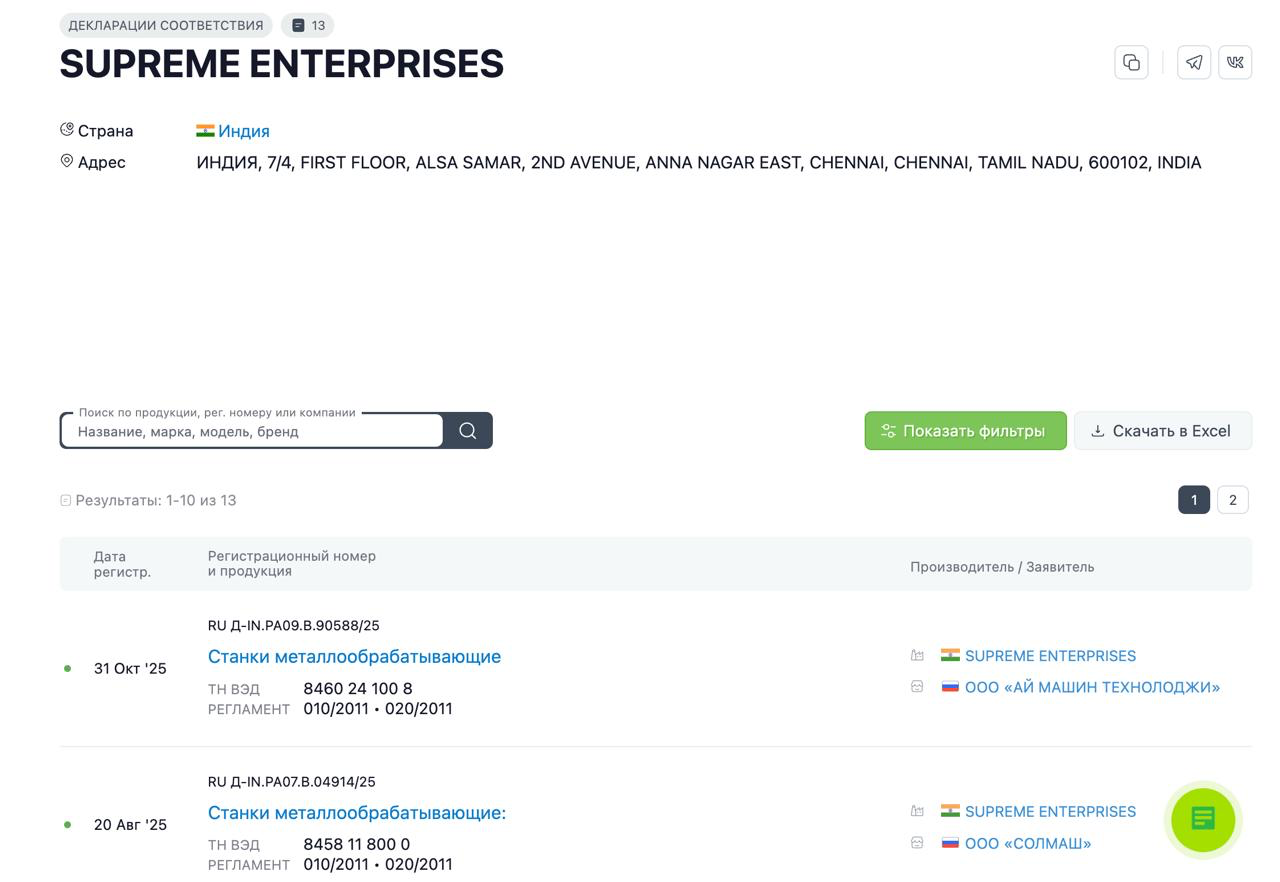
Task: Select results page 1
Action: pyautogui.click(x=1194, y=500)
